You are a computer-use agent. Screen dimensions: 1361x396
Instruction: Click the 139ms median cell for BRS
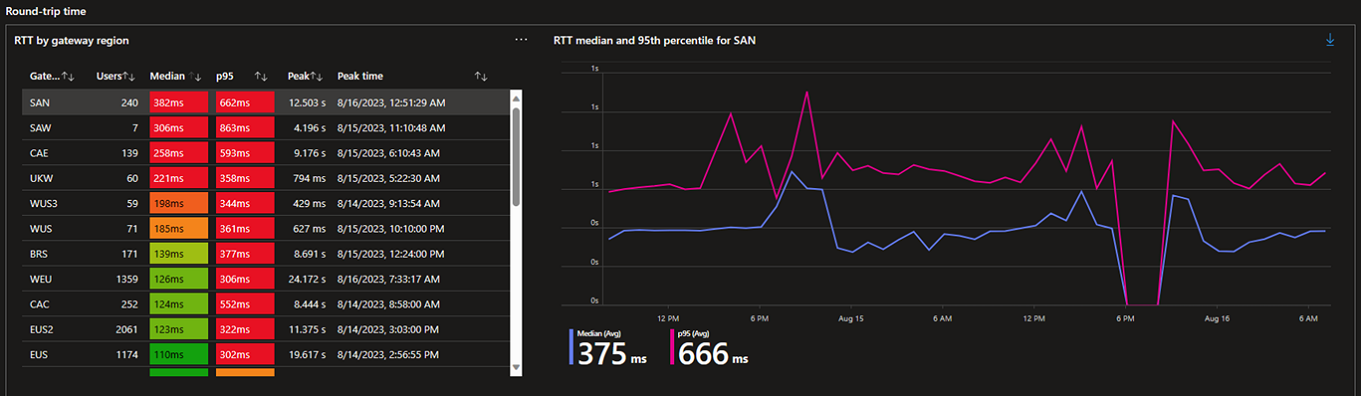[178, 254]
